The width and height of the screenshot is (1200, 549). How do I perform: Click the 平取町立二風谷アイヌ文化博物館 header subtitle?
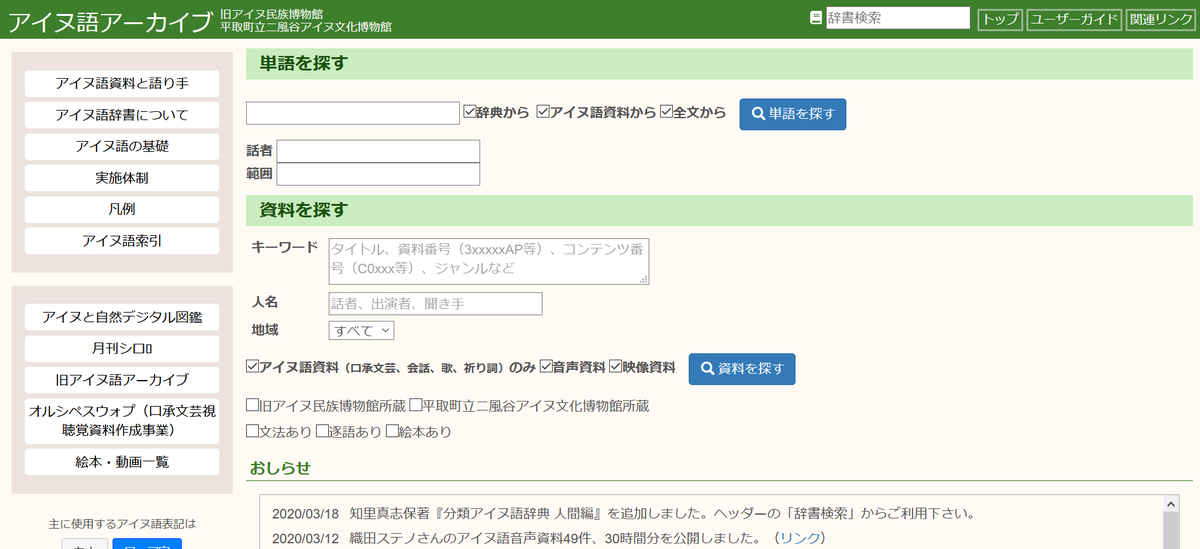[x=306, y=26]
